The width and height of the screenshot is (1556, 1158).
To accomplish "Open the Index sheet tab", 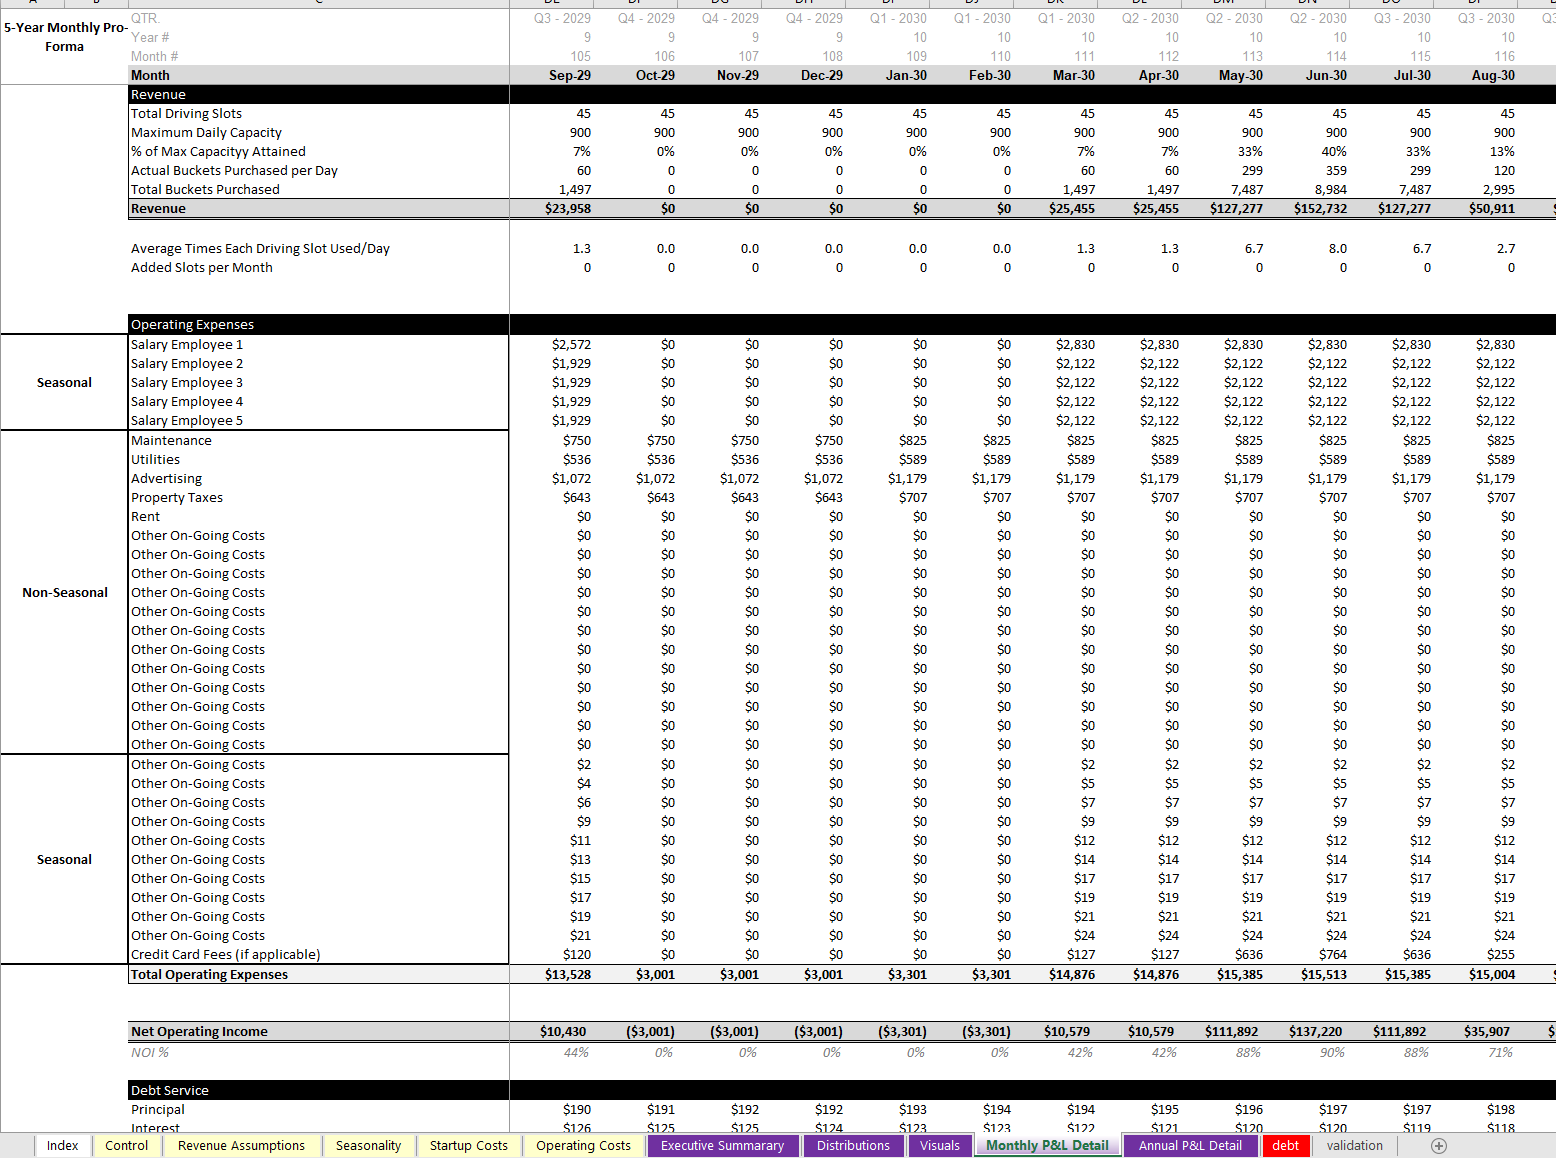I will pos(62,1146).
